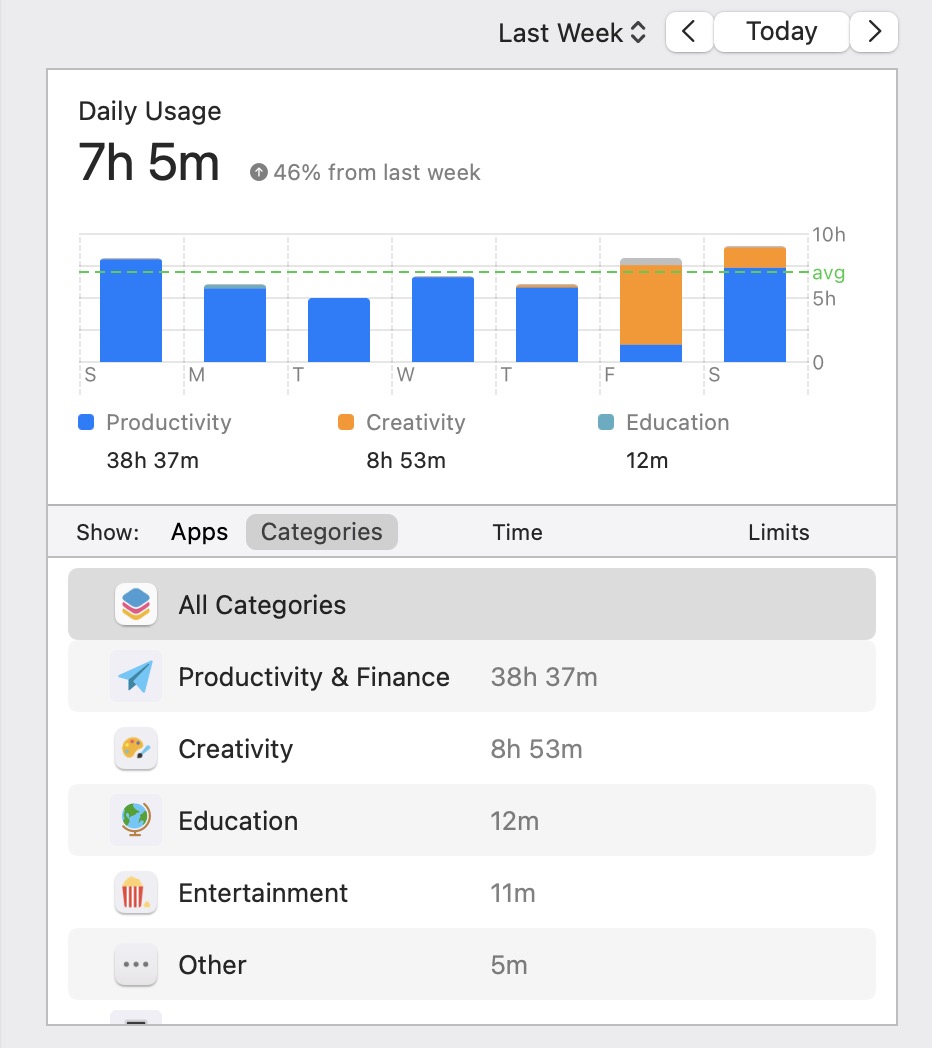Viewport: 932px width, 1048px height.
Task: Click the Limits column header
Action: click(778, 532)
